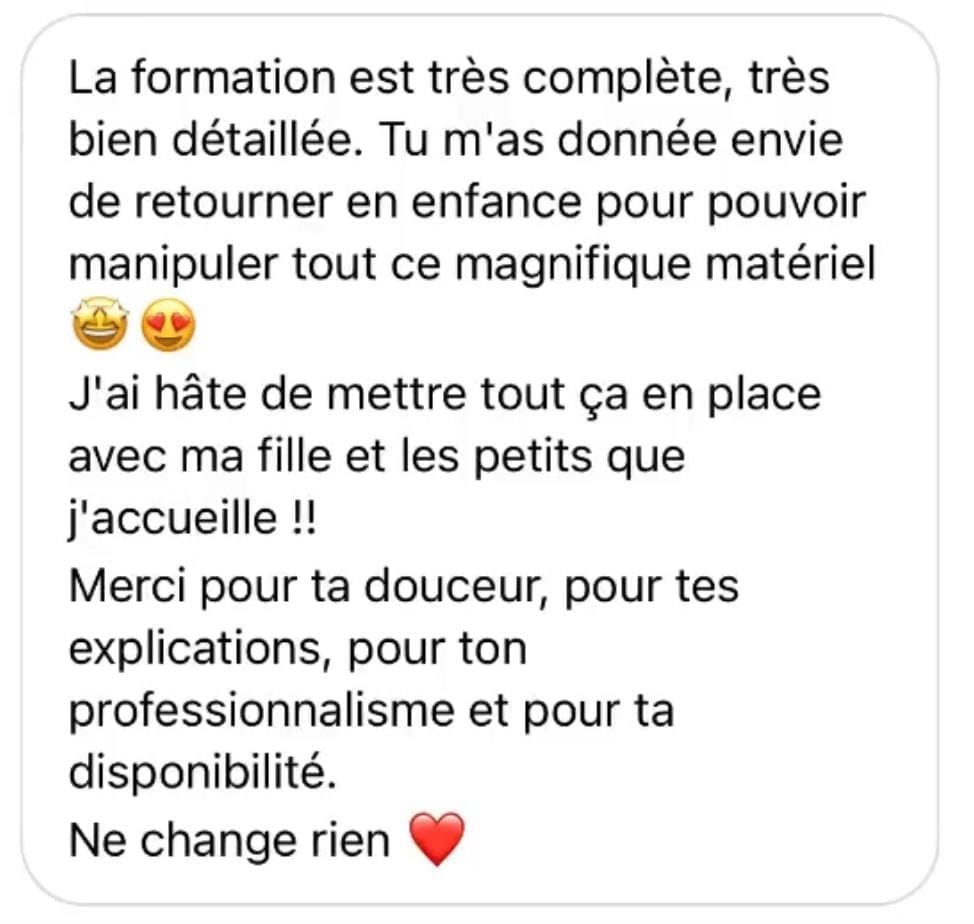Click the text 'J'ai hâte'

coord(157,395)
